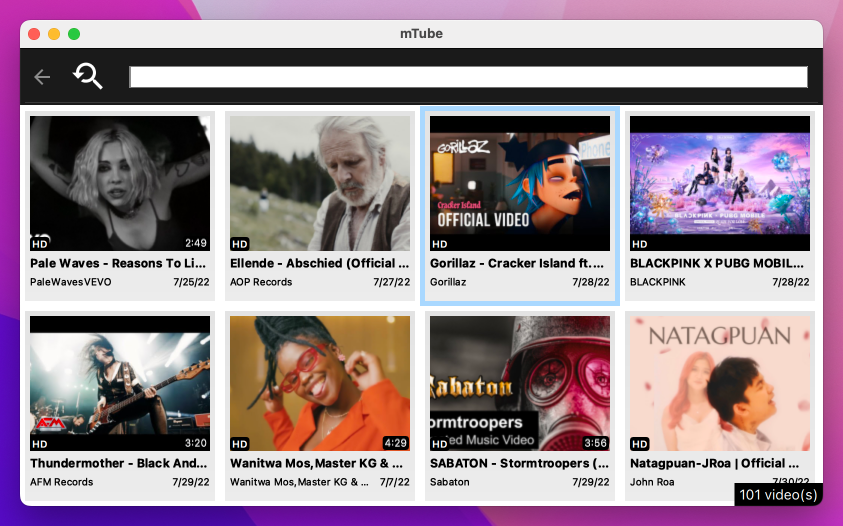Open the Ellende Abschied video thumbnail
The height and width of the screenshot is (526, 843).
320,183
